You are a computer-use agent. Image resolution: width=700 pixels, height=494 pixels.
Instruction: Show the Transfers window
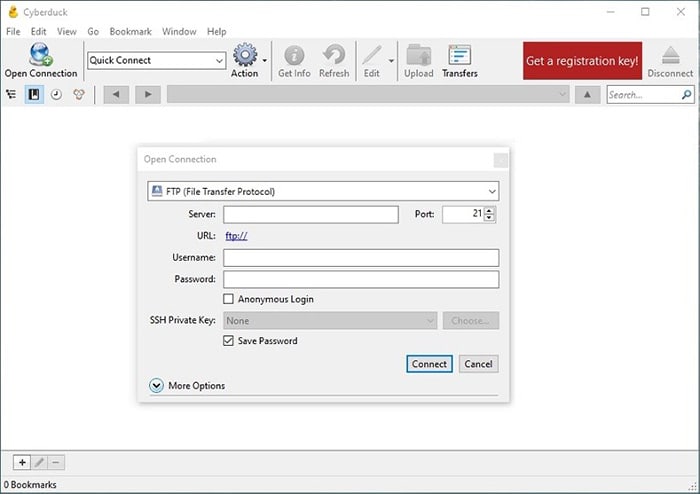460,61
